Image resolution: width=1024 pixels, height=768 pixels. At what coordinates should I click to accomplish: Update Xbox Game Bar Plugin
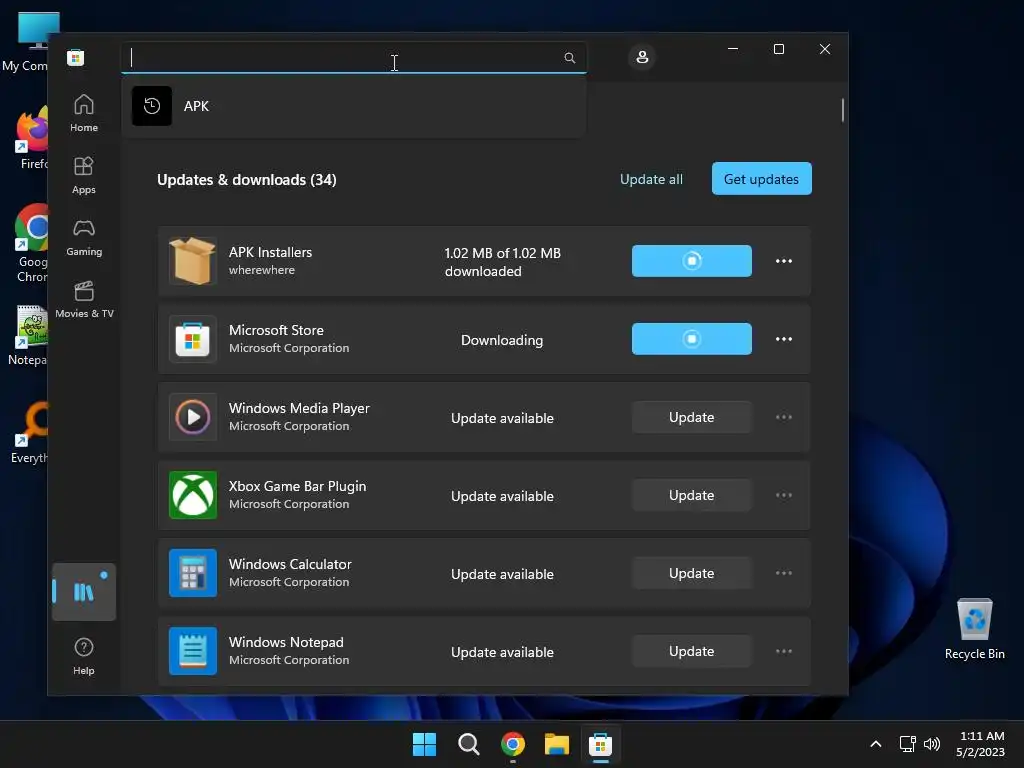pos(692,495)
